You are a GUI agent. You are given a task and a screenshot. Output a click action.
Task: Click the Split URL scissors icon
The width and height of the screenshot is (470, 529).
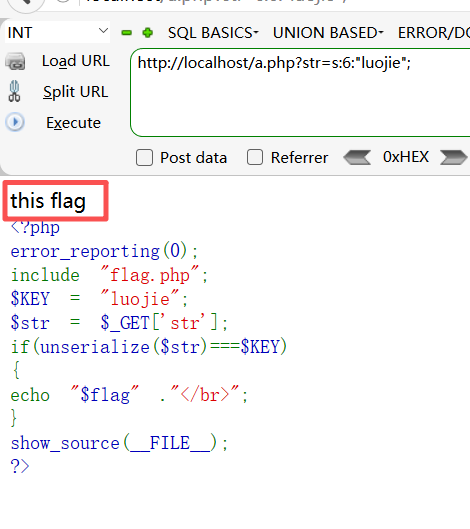click(14, 91)
